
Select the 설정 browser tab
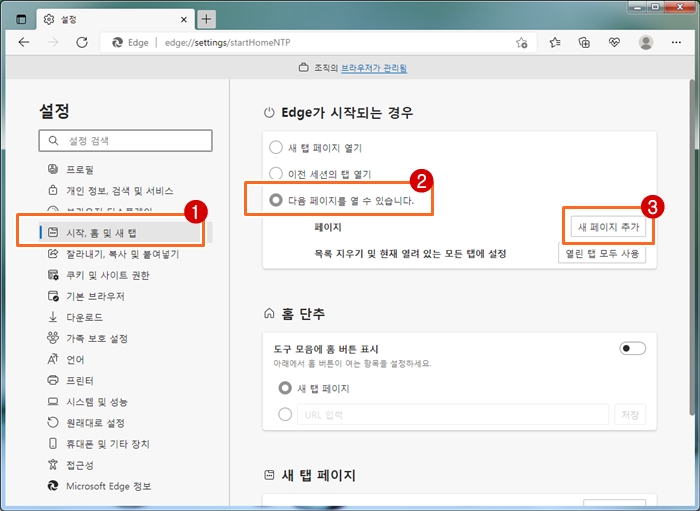point(115,19)
